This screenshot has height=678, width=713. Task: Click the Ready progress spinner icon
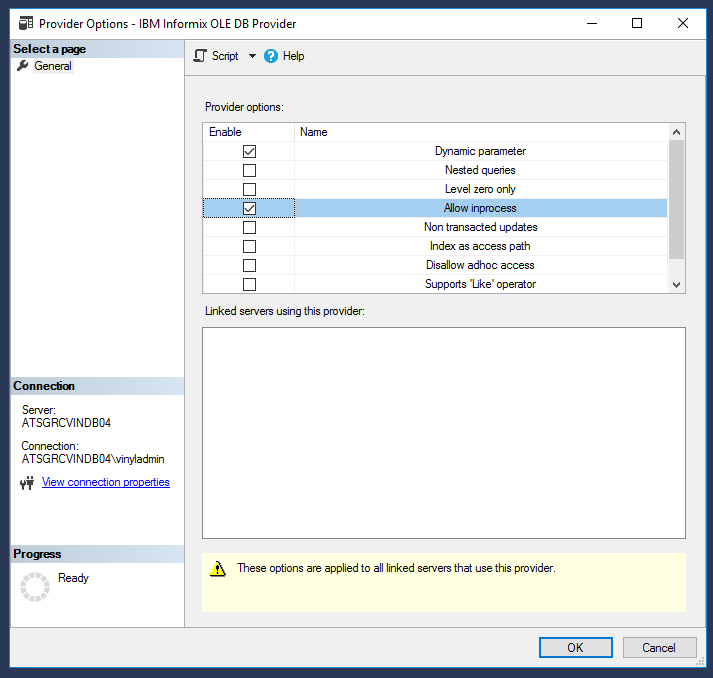coord(35,587)
